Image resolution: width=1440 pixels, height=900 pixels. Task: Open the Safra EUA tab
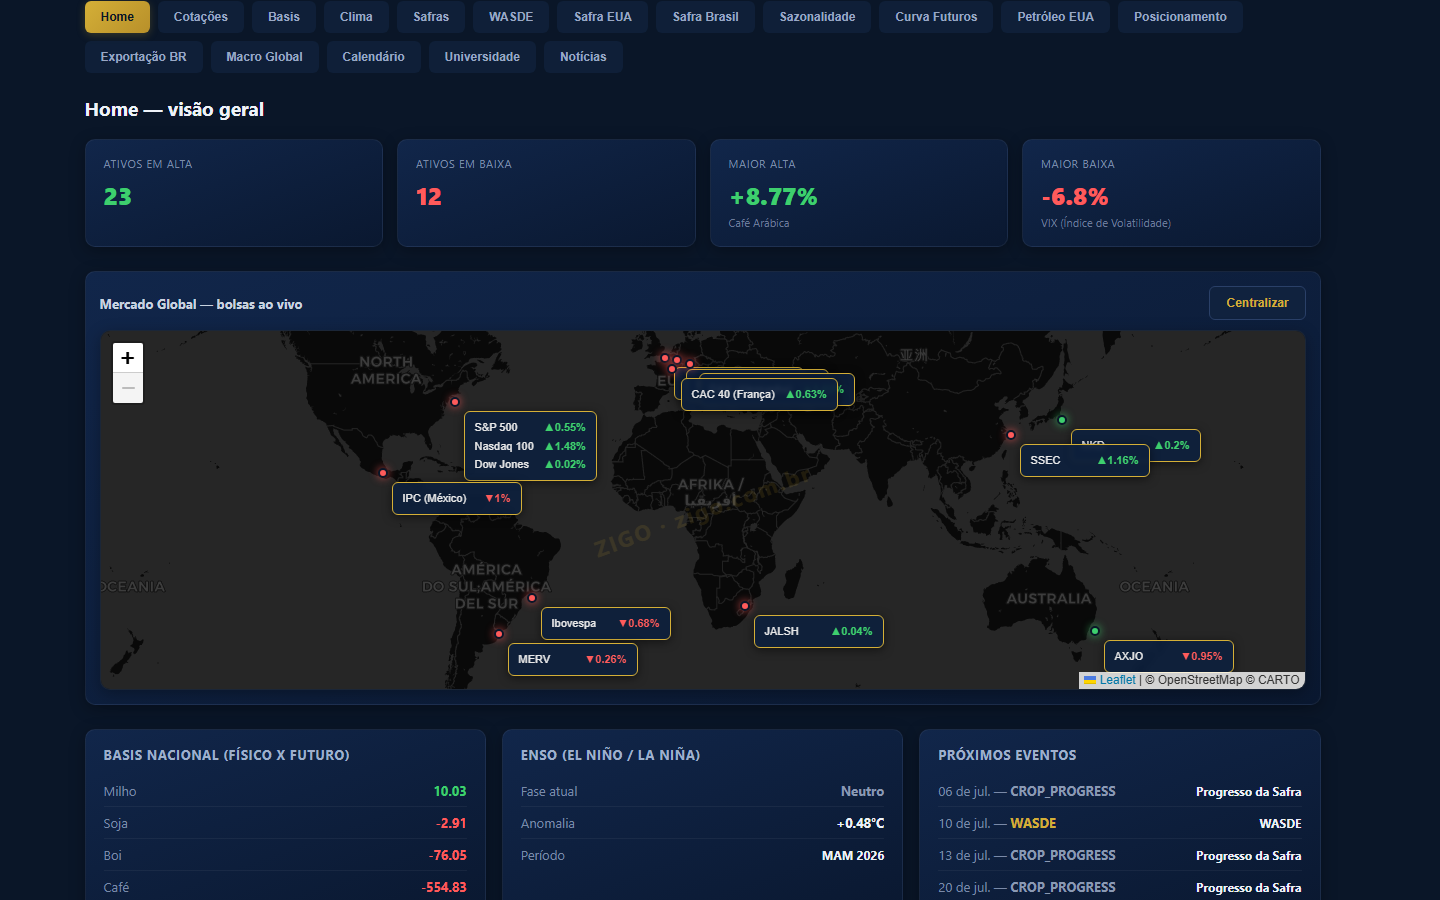click(603, 17)
